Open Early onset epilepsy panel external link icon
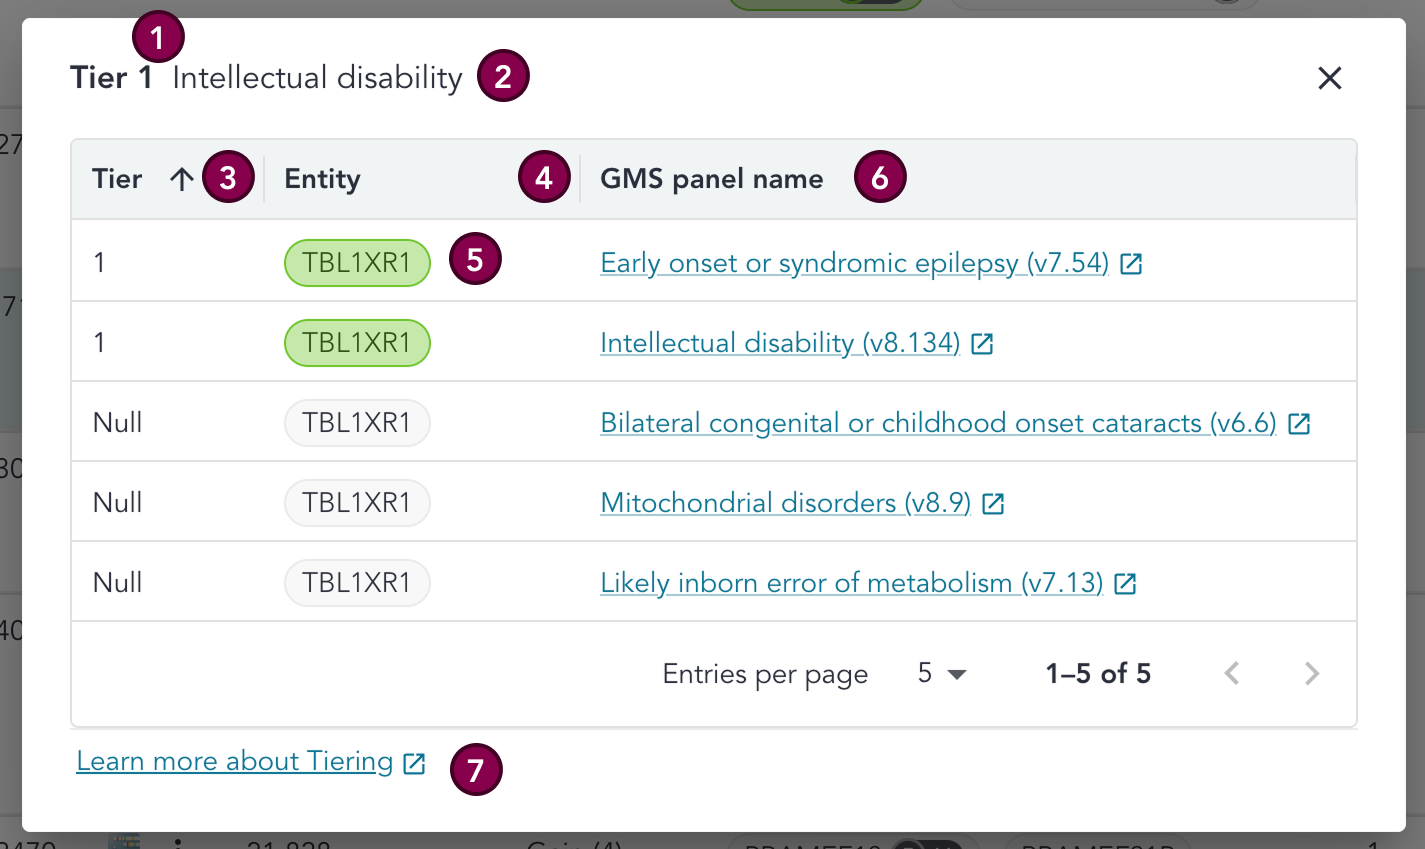 (x=1131, y=263)
